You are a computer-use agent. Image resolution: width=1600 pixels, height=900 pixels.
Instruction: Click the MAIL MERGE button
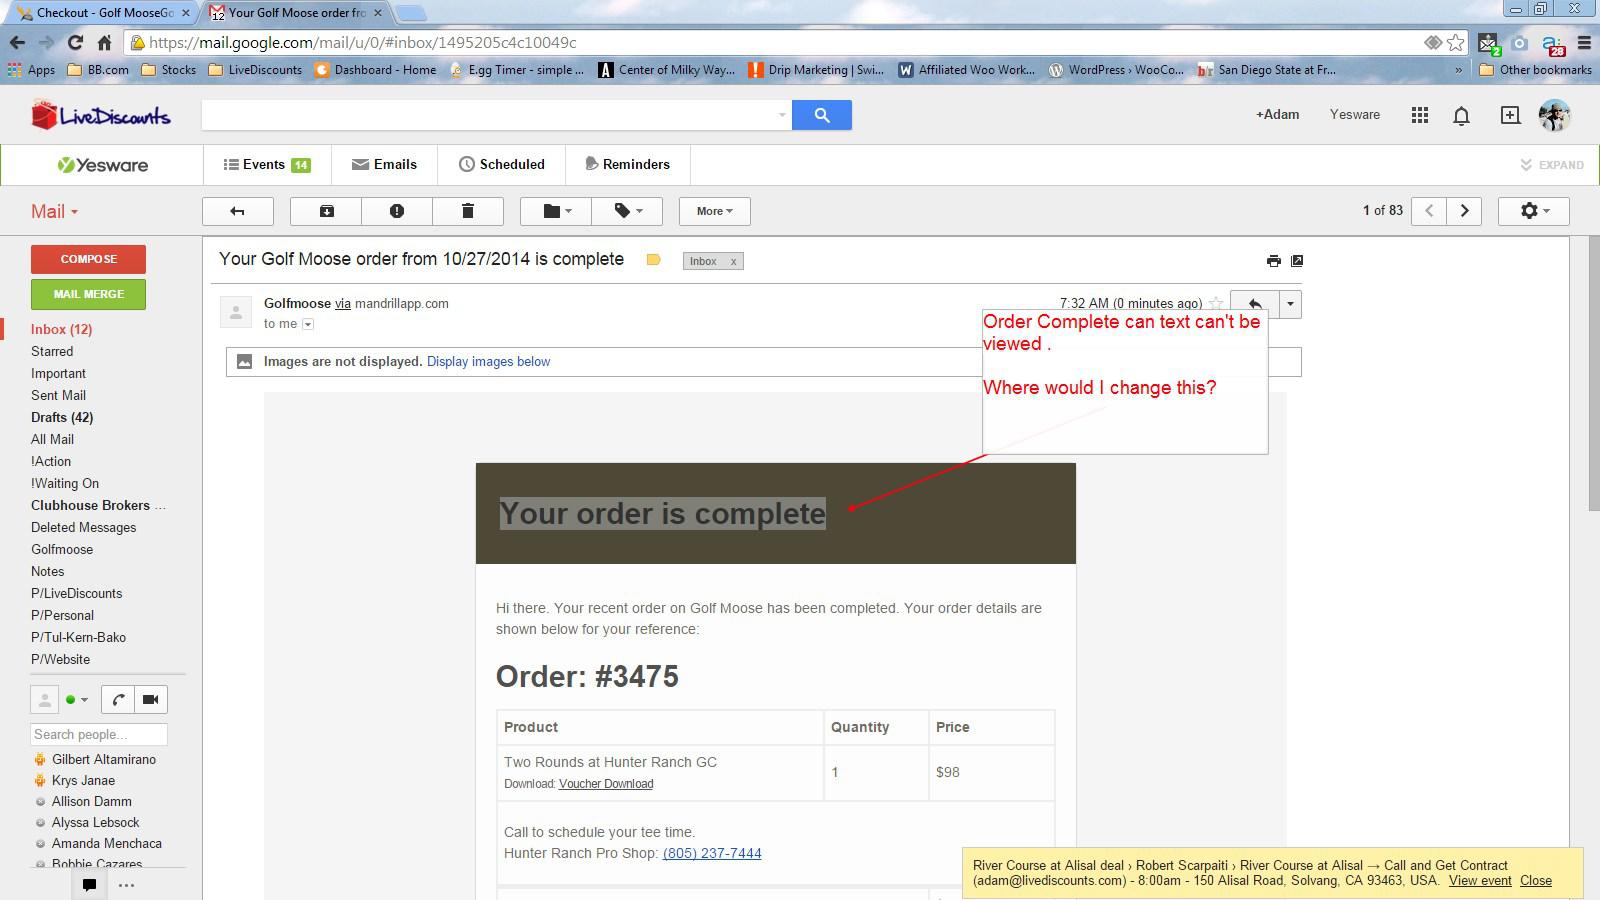tap(88, 294)
